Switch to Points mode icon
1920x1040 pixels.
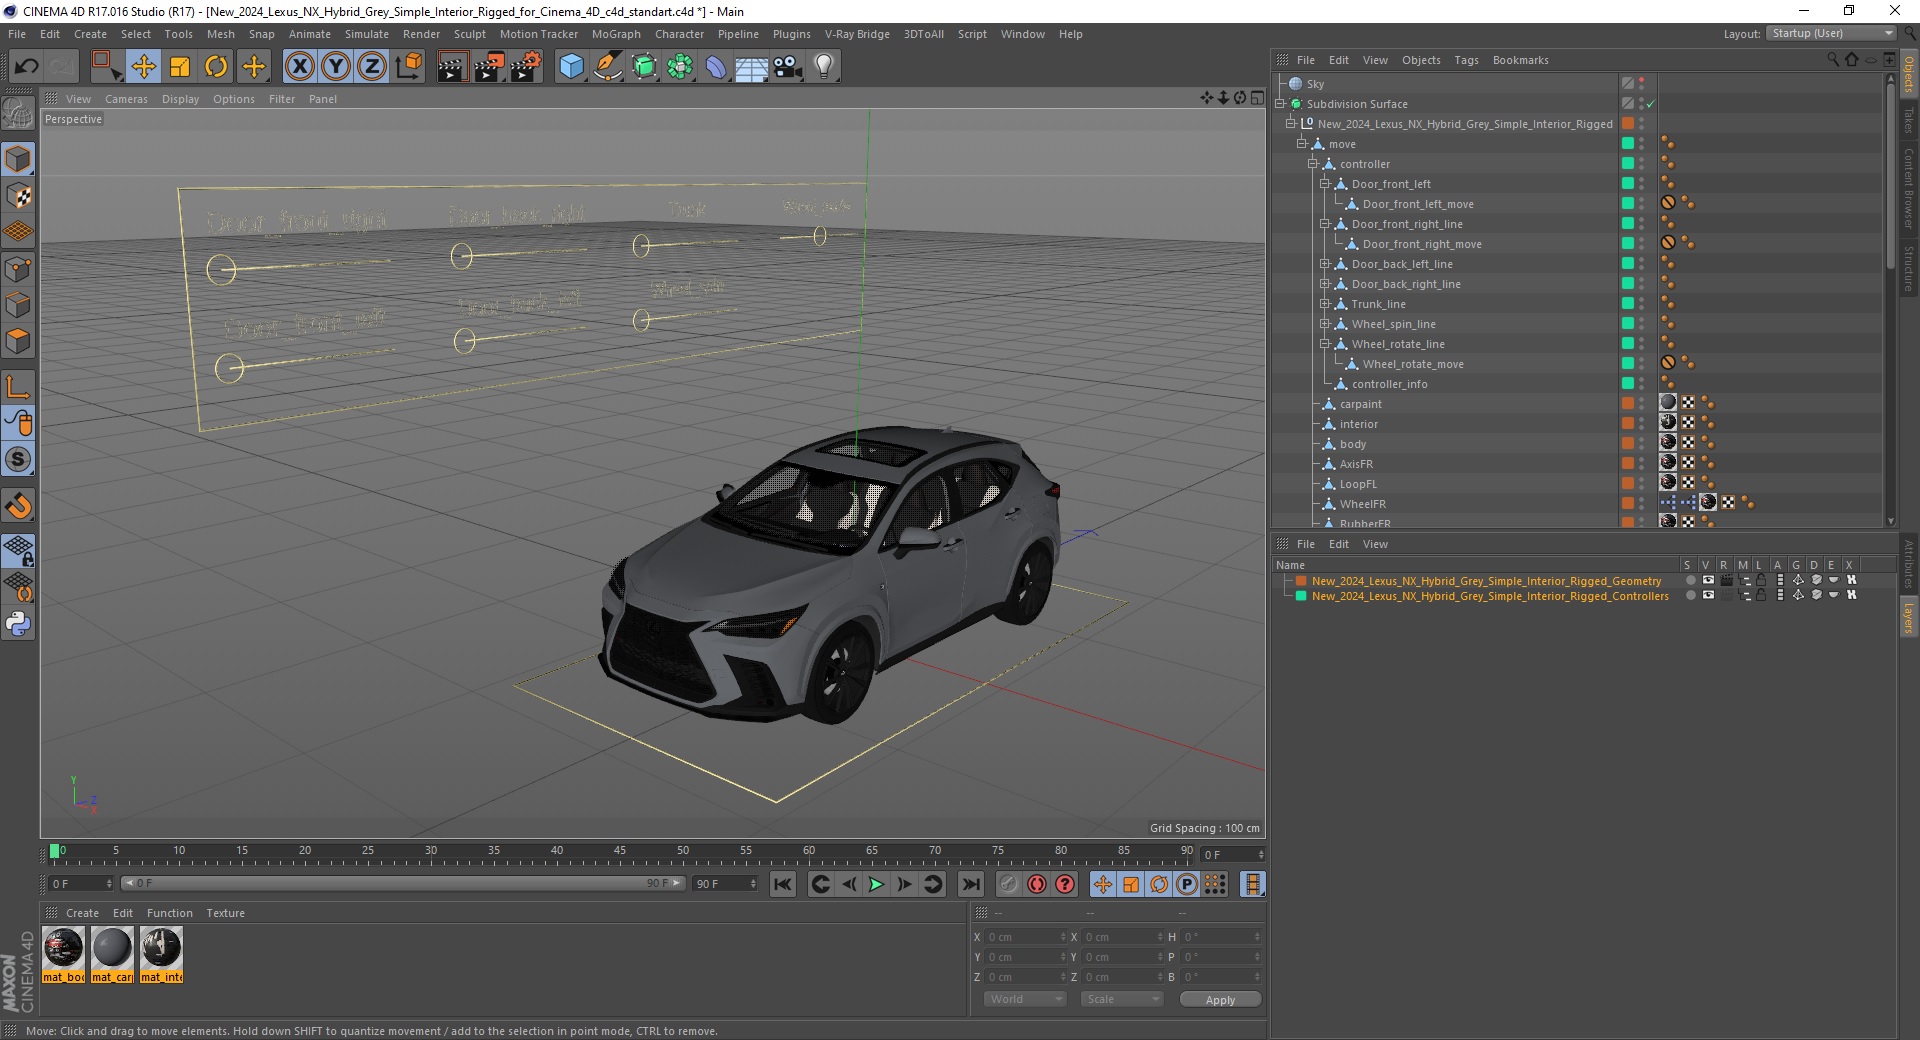pyautogui.click(x=18, y=269)
